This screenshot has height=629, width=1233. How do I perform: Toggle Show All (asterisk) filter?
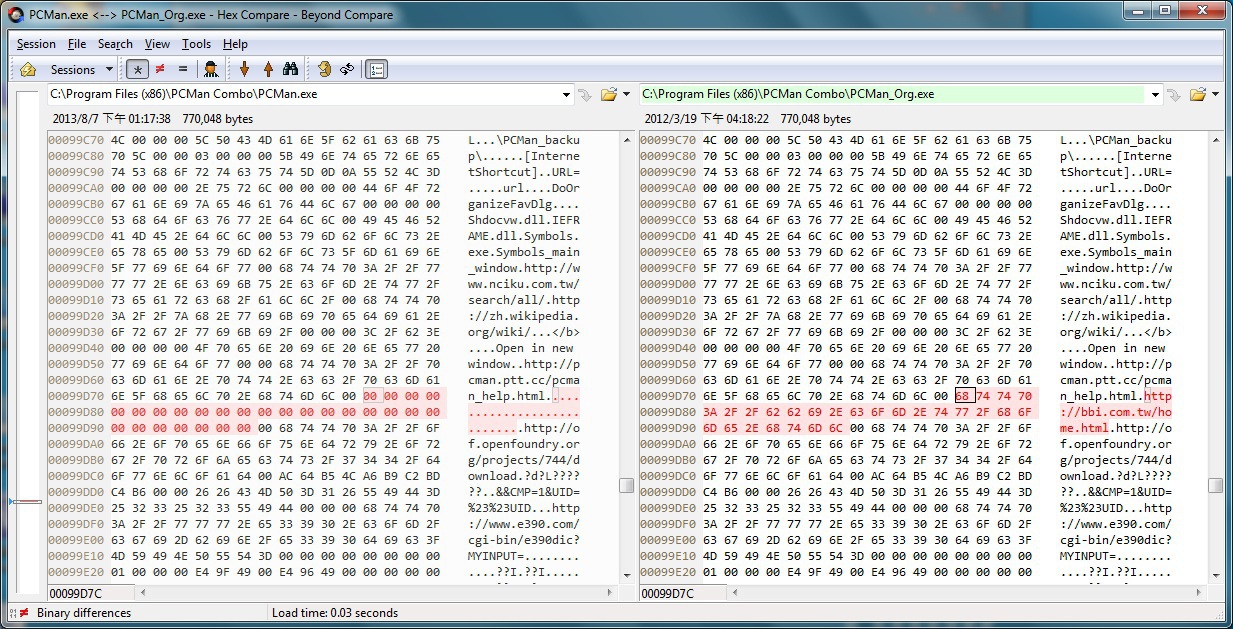pyautogui.click(x=137, y=69)
